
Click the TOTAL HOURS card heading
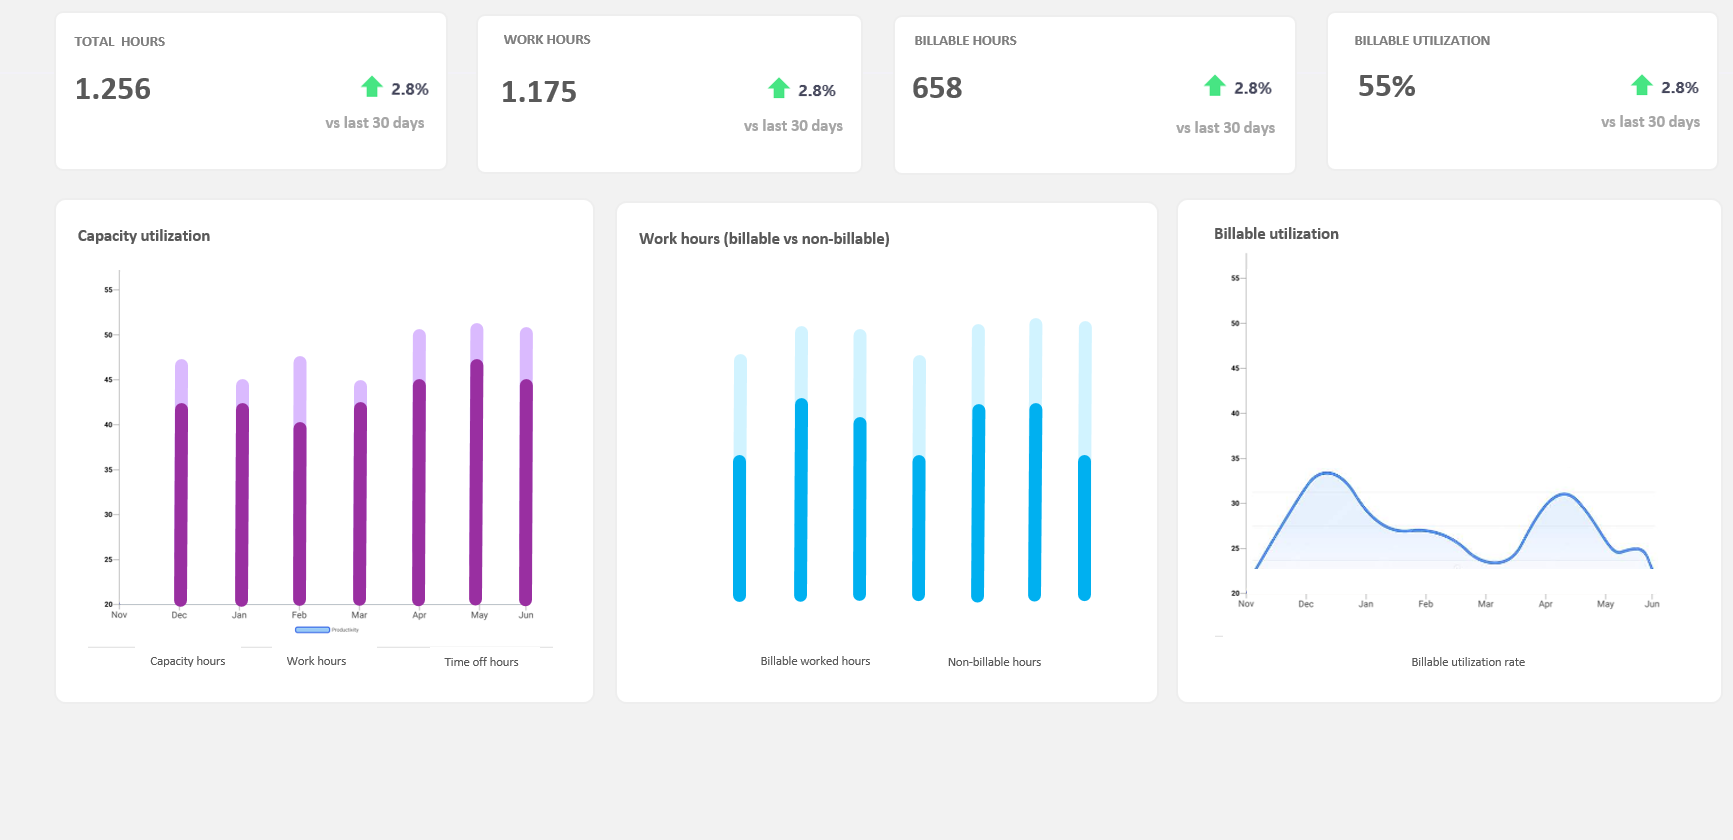coord(120,42)
